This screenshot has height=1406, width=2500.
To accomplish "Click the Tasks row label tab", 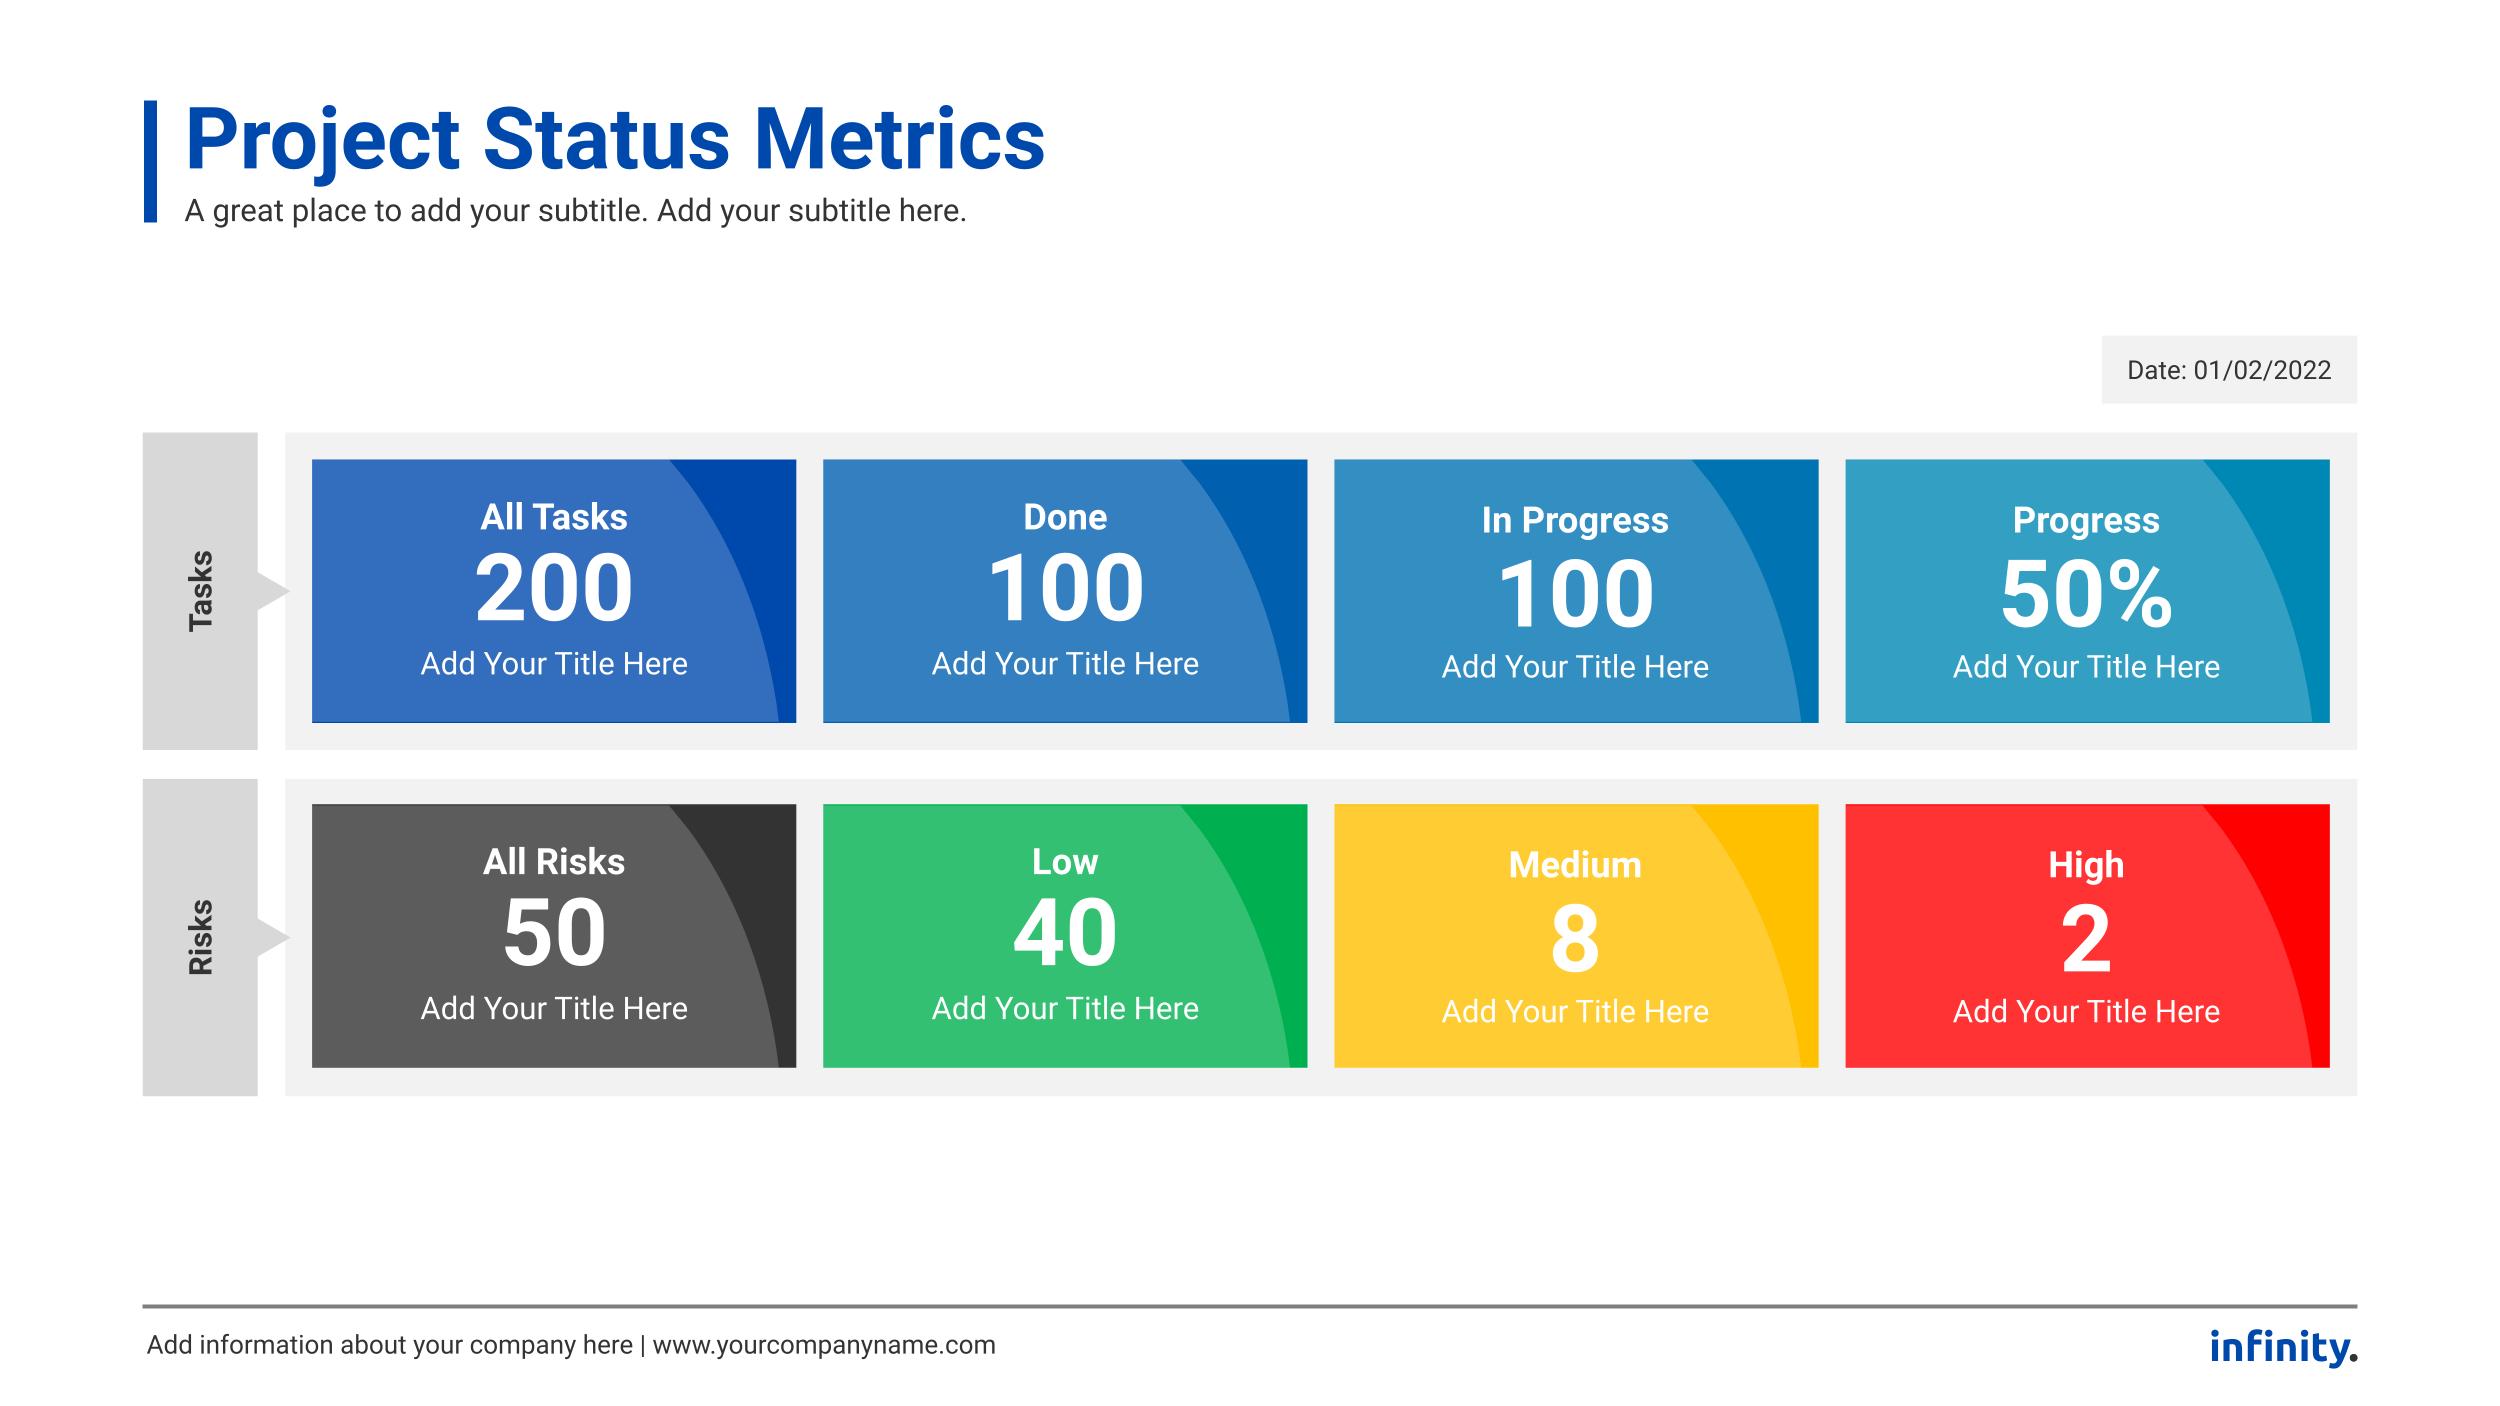I will (x=200, y=590).
